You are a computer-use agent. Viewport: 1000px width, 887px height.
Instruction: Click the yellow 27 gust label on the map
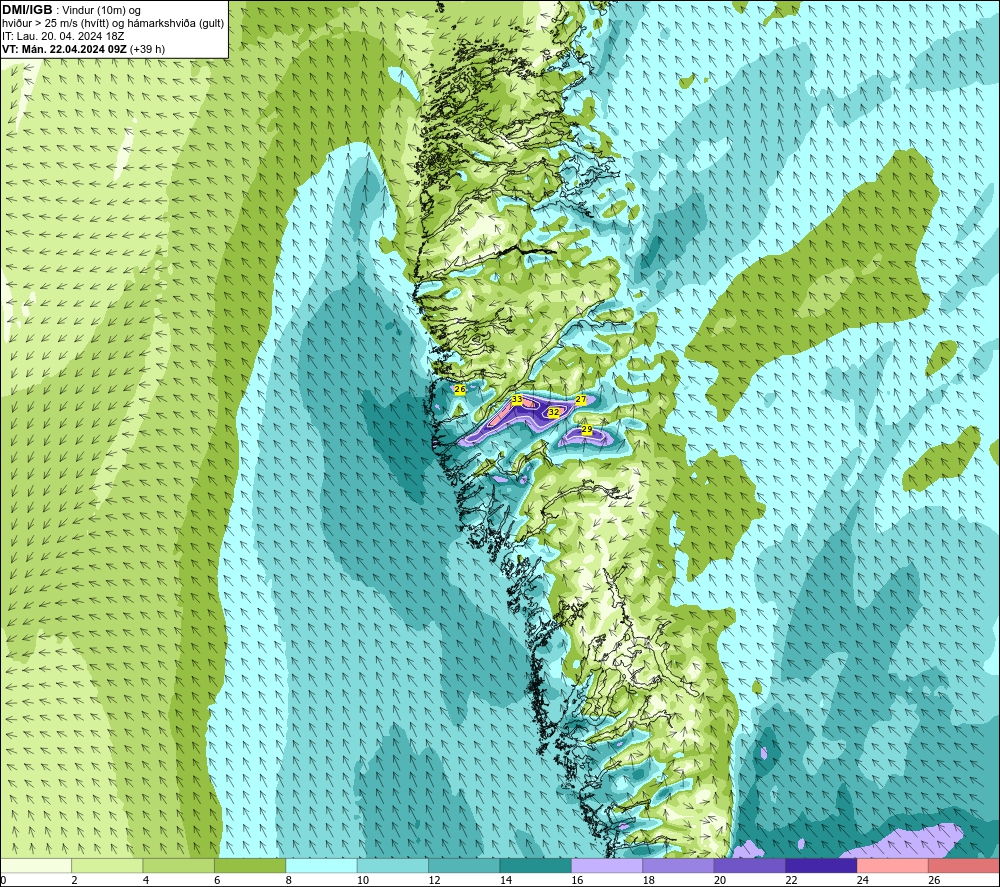pyautogui.click(x=580, y=400)
